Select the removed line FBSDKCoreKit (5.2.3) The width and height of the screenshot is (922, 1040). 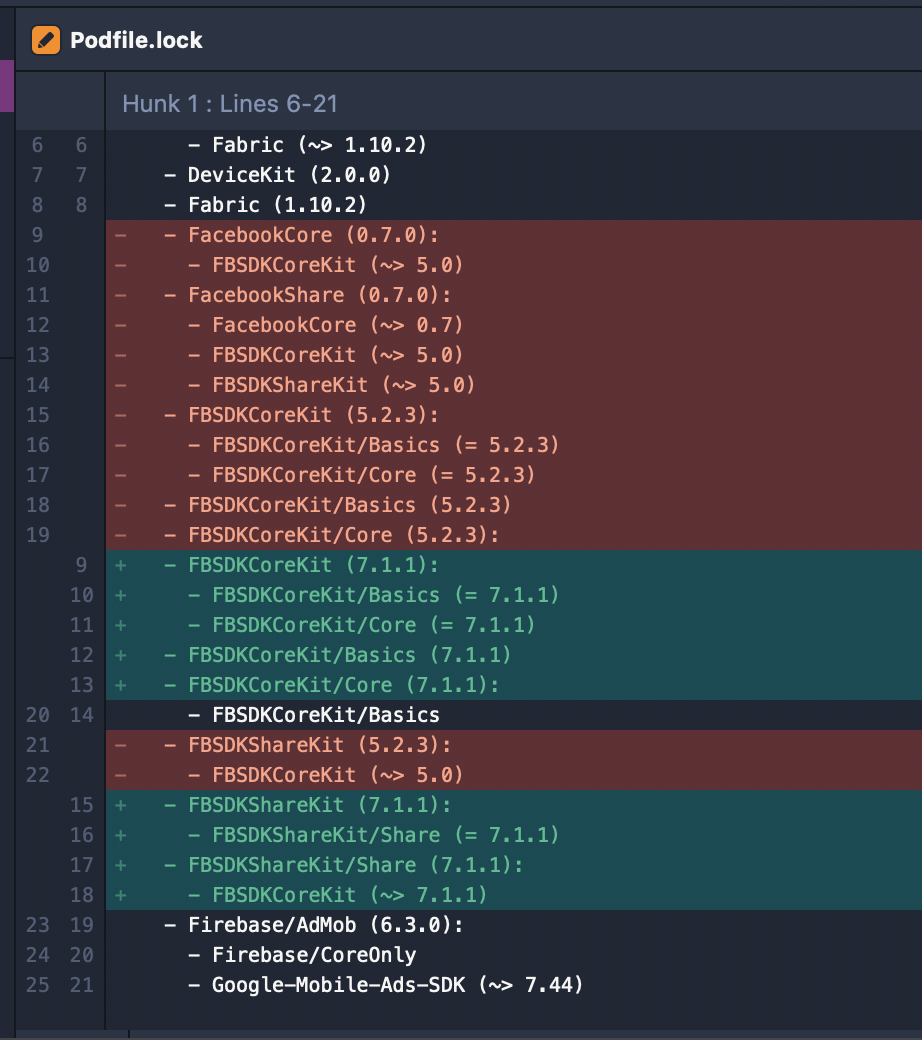tap(513, 415)
